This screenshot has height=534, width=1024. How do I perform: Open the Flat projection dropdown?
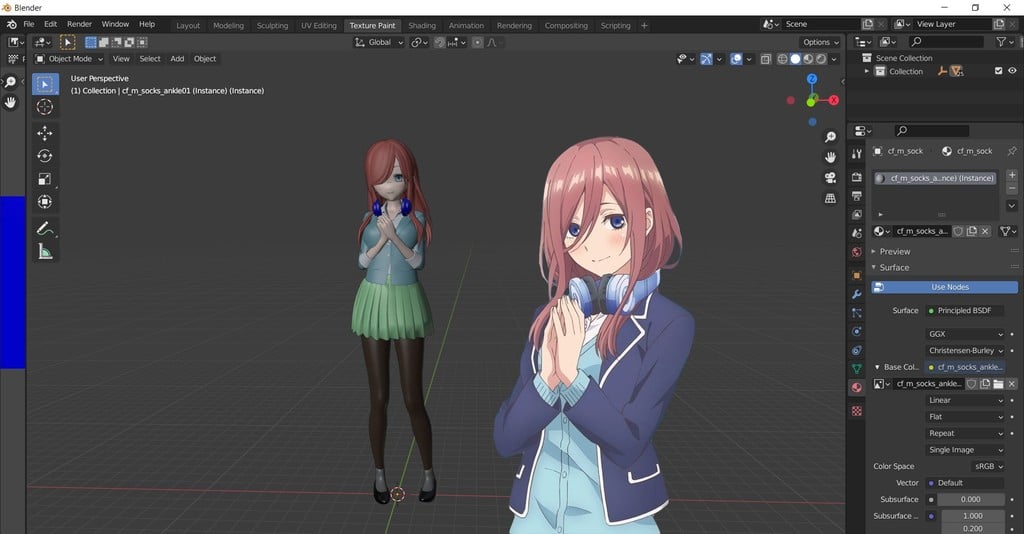click(x=965, y=416)
